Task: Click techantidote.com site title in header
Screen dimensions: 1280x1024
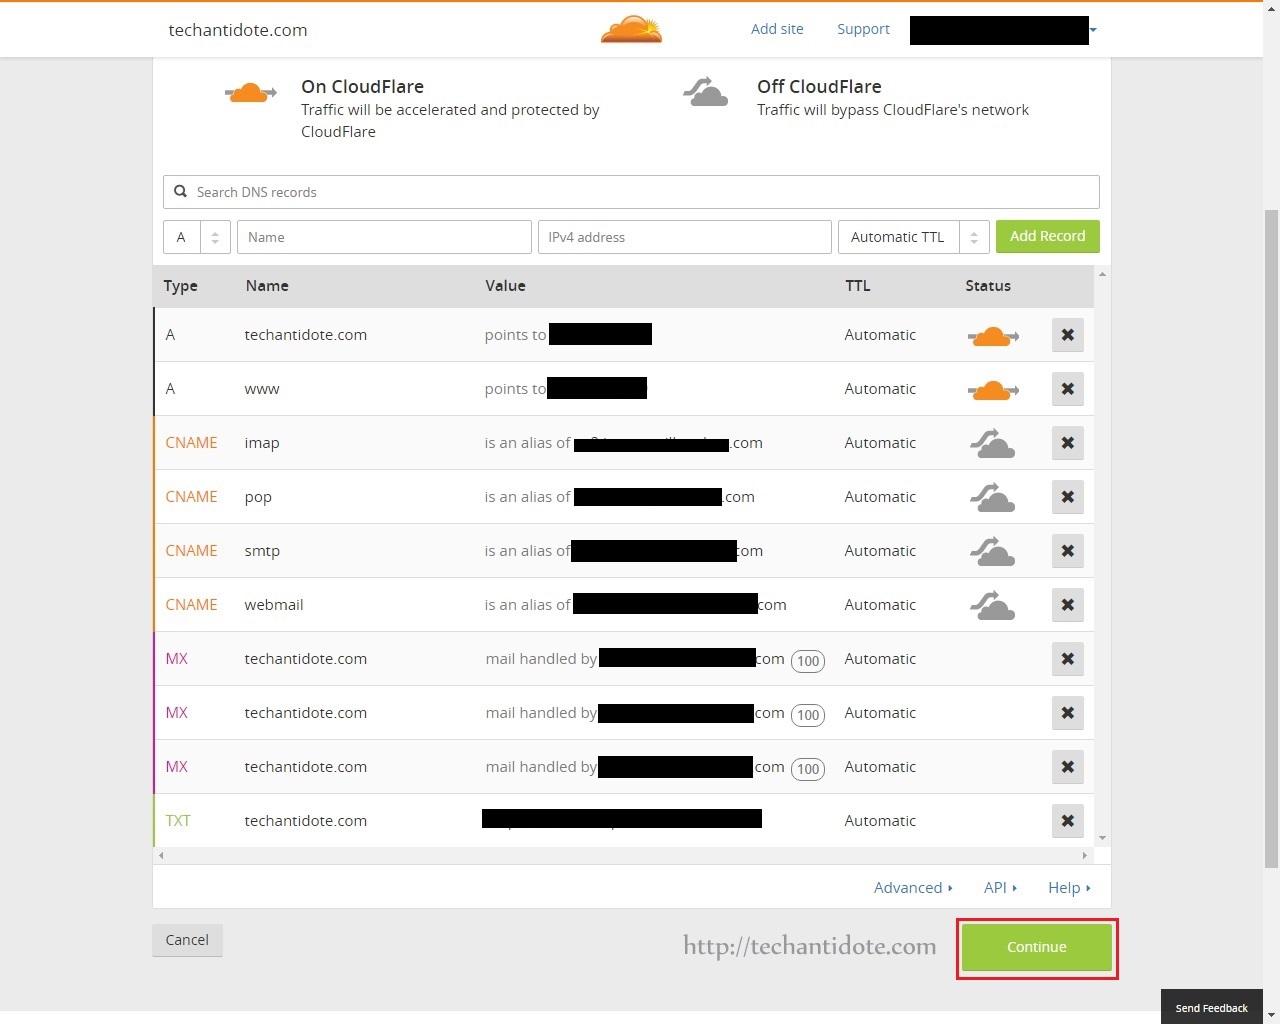Action: point(238,30)
